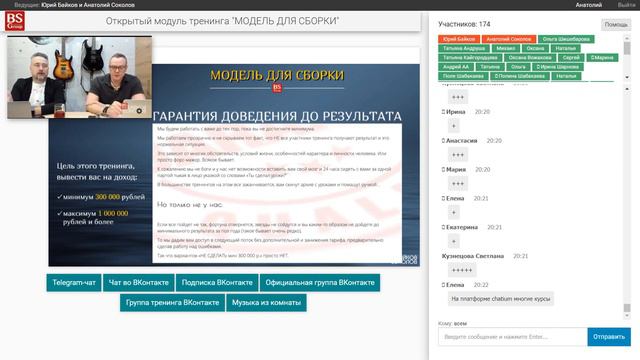Viewport: 640px width, 360px height.
Task: Click the page title 'Открытый модуль тренинга'
Action: [222, 21]
